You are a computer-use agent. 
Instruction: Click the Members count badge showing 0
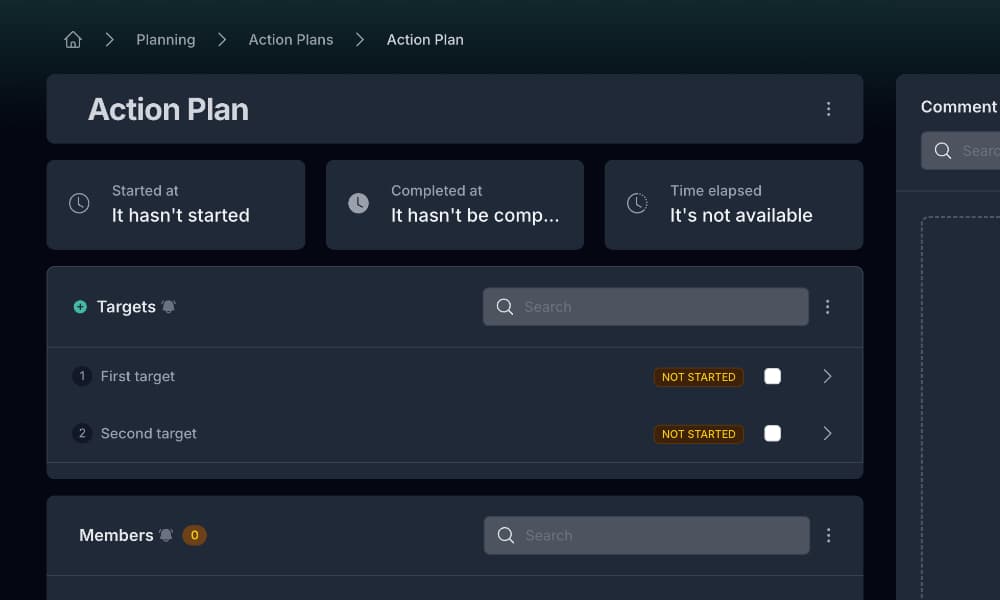pyautogui.click(x=195, y=535)
